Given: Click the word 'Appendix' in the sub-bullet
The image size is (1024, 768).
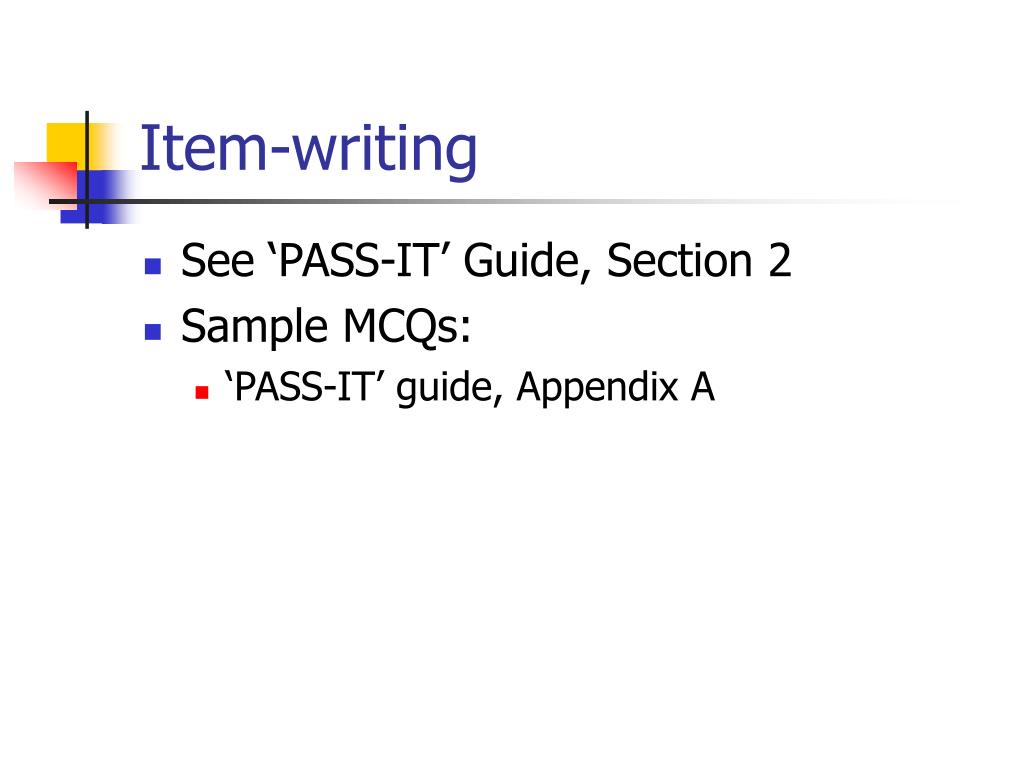Looking at the screenshot, I should 597,388.
